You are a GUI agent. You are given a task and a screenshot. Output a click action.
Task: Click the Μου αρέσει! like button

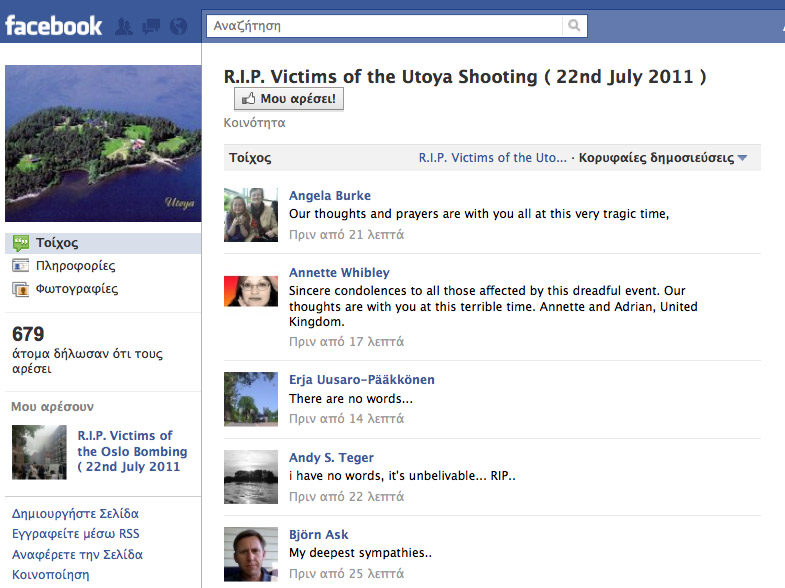[x=289, y=99]
